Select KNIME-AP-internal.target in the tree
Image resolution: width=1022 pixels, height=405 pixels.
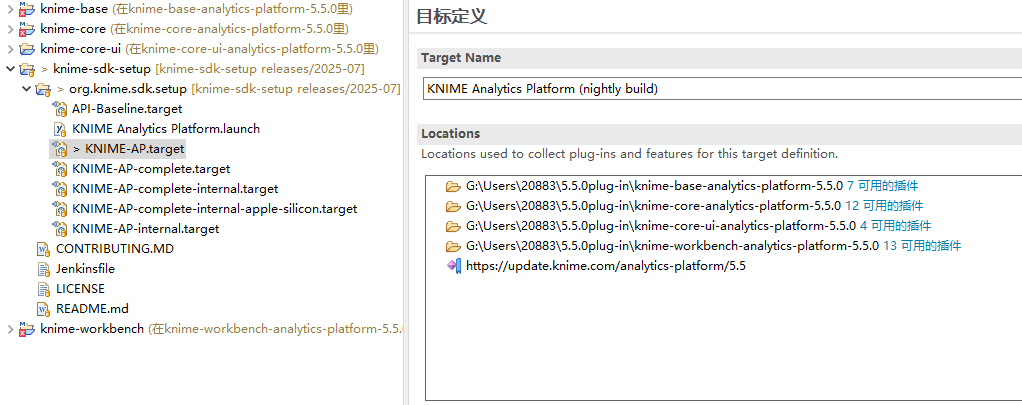146,229
